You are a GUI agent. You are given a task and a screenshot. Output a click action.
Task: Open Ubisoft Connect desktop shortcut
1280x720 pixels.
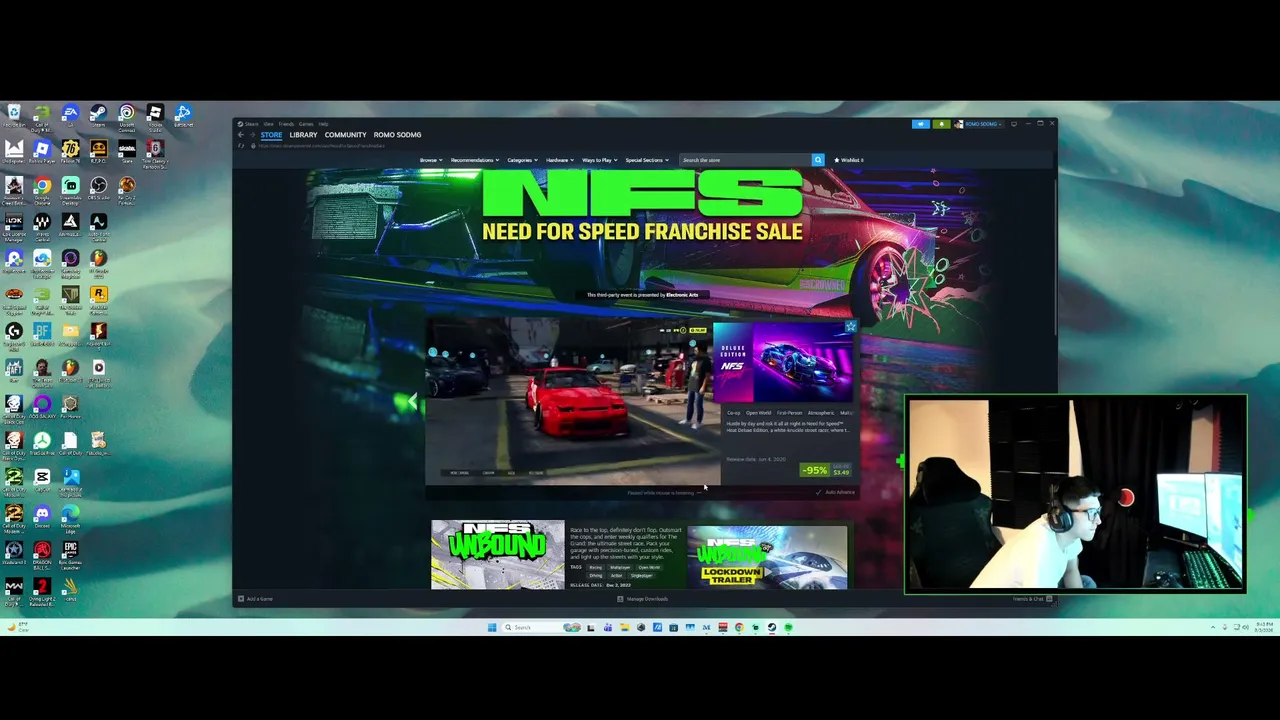pos(127,117)
